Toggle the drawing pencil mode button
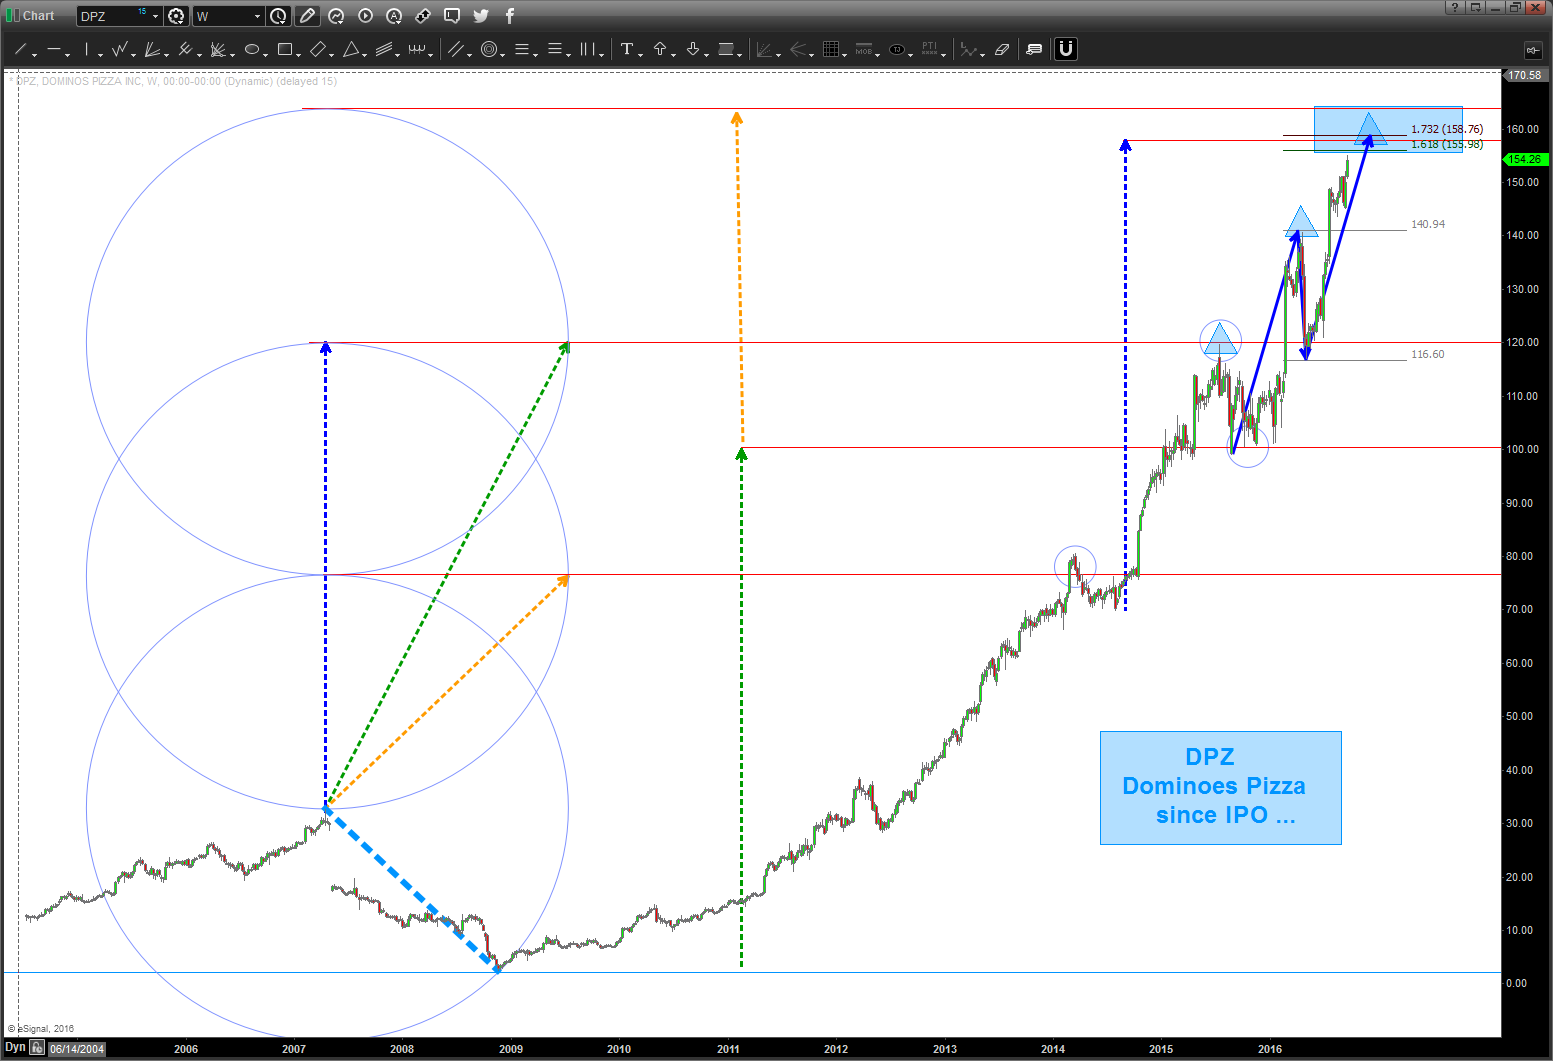The width and height of the screenshot is (1553, 1061). (x=307, y=16)
